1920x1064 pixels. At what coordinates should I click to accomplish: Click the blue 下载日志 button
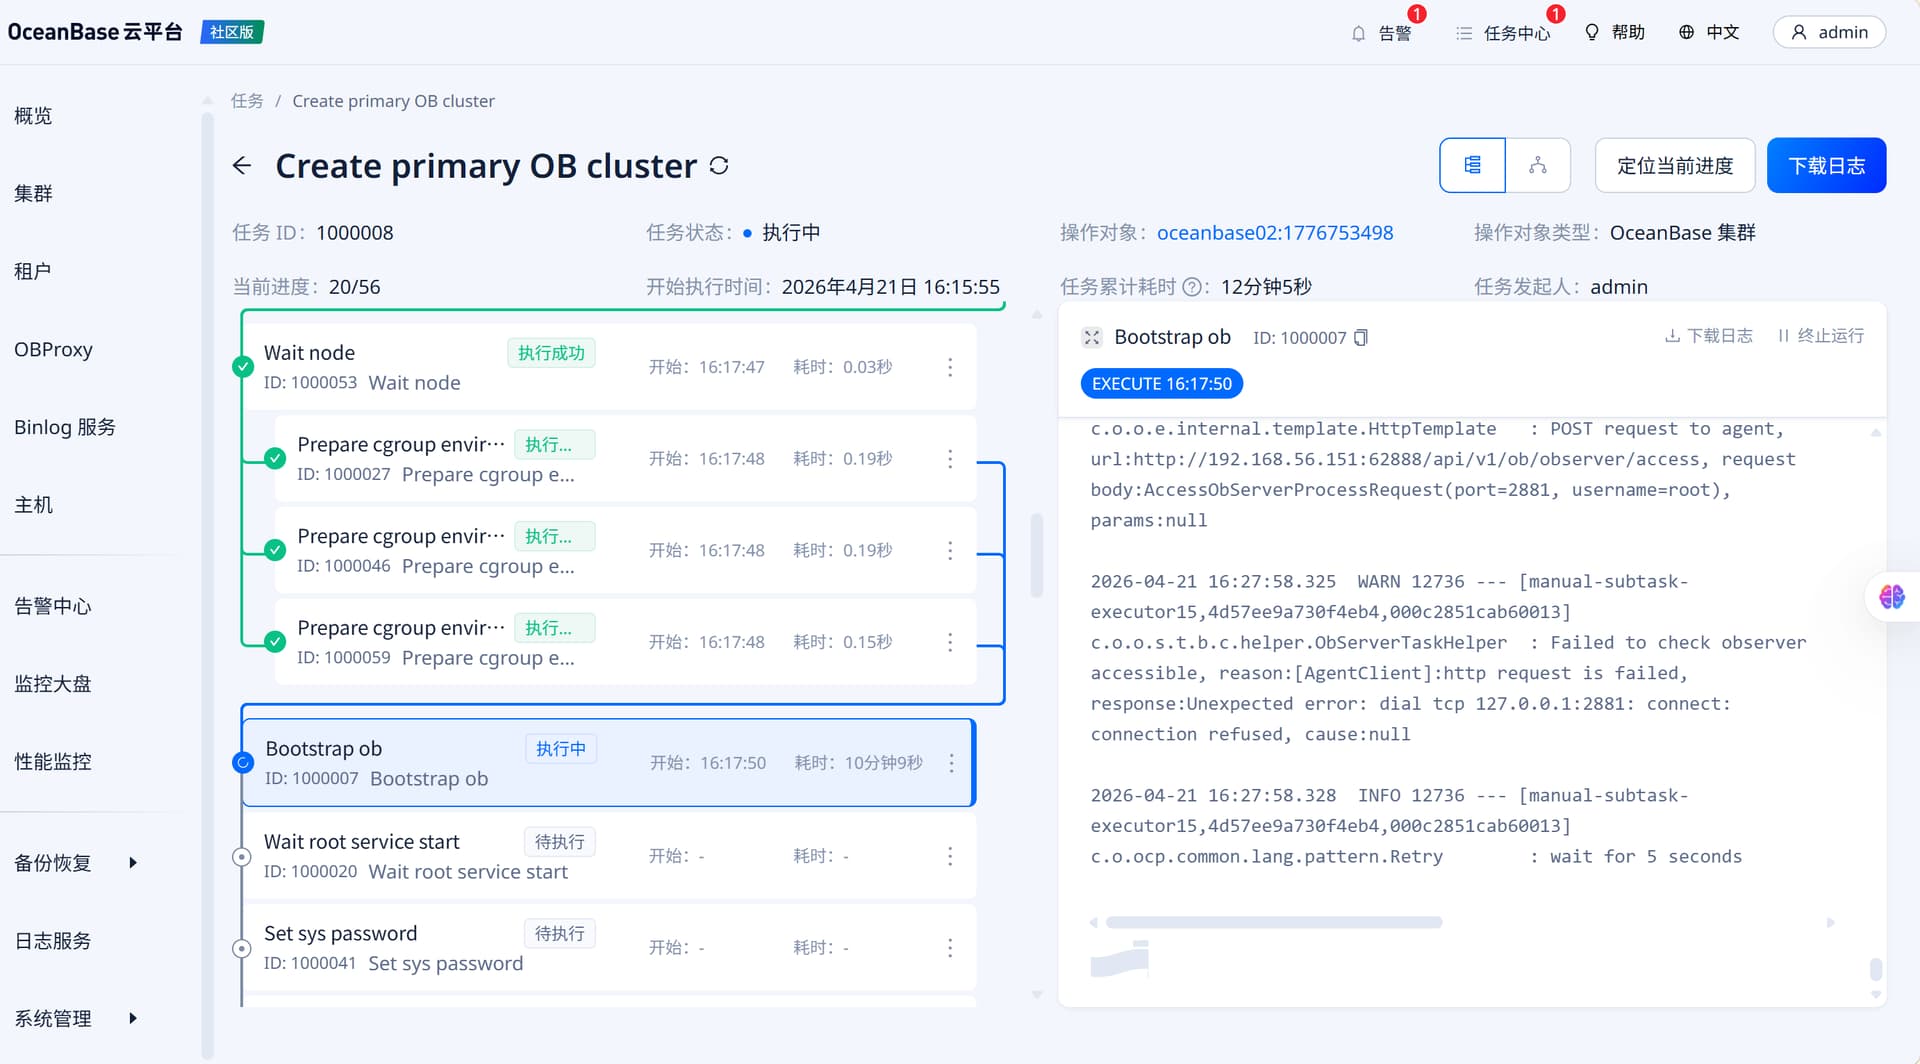1826,166
